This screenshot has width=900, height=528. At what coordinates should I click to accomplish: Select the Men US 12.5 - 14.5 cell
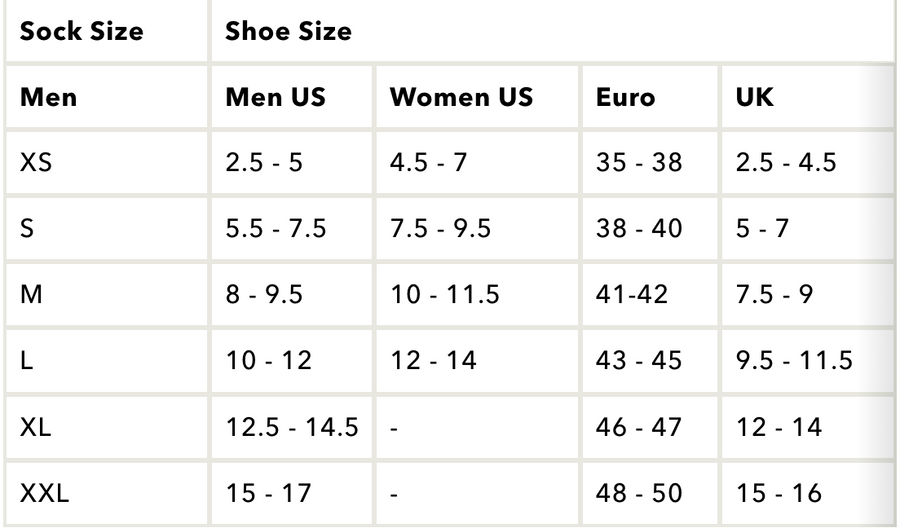292,427
